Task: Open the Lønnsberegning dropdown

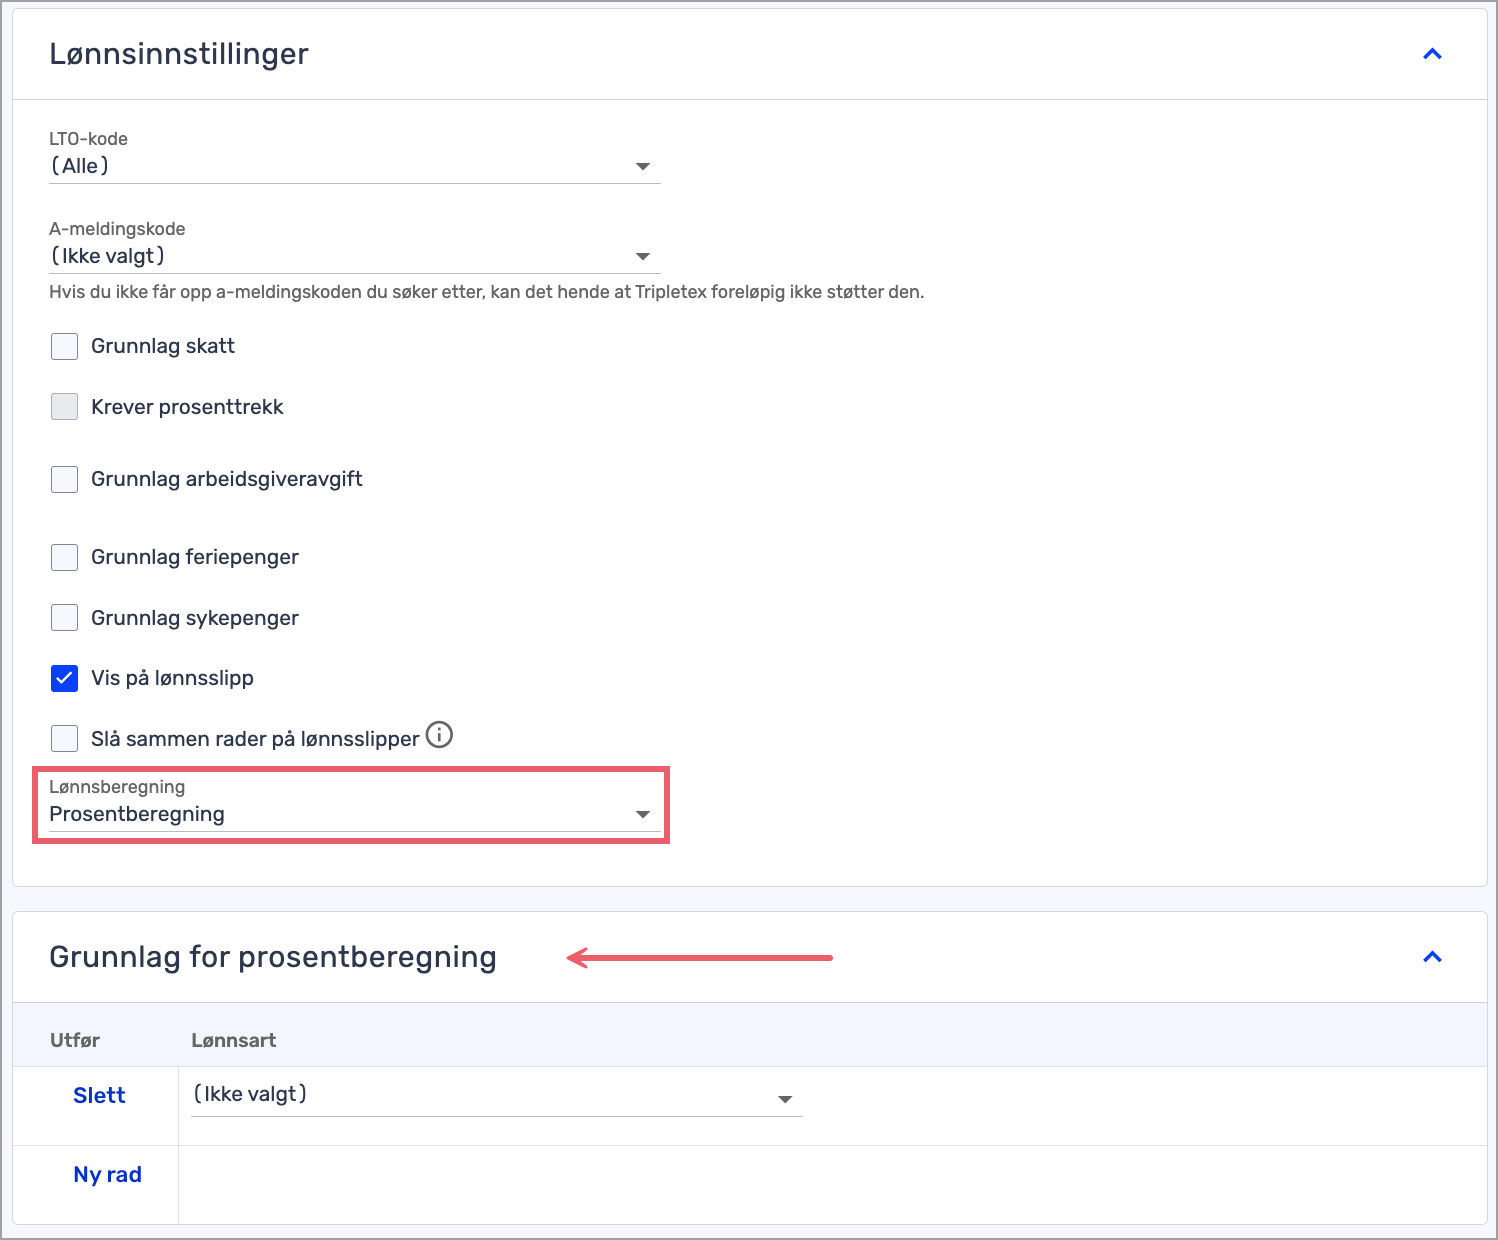Action: click(x=355, y=814)
